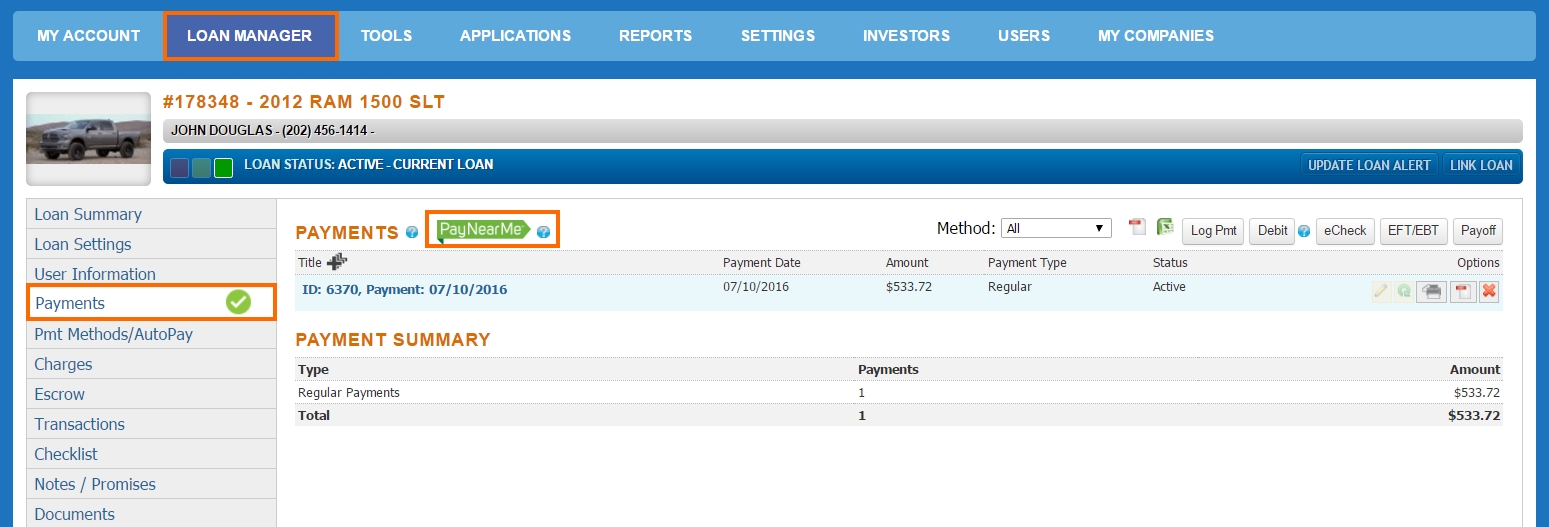This screenshot has width=1549, height=527.
Task: Open My Companies menu
Action: [x=1155, y=36]
